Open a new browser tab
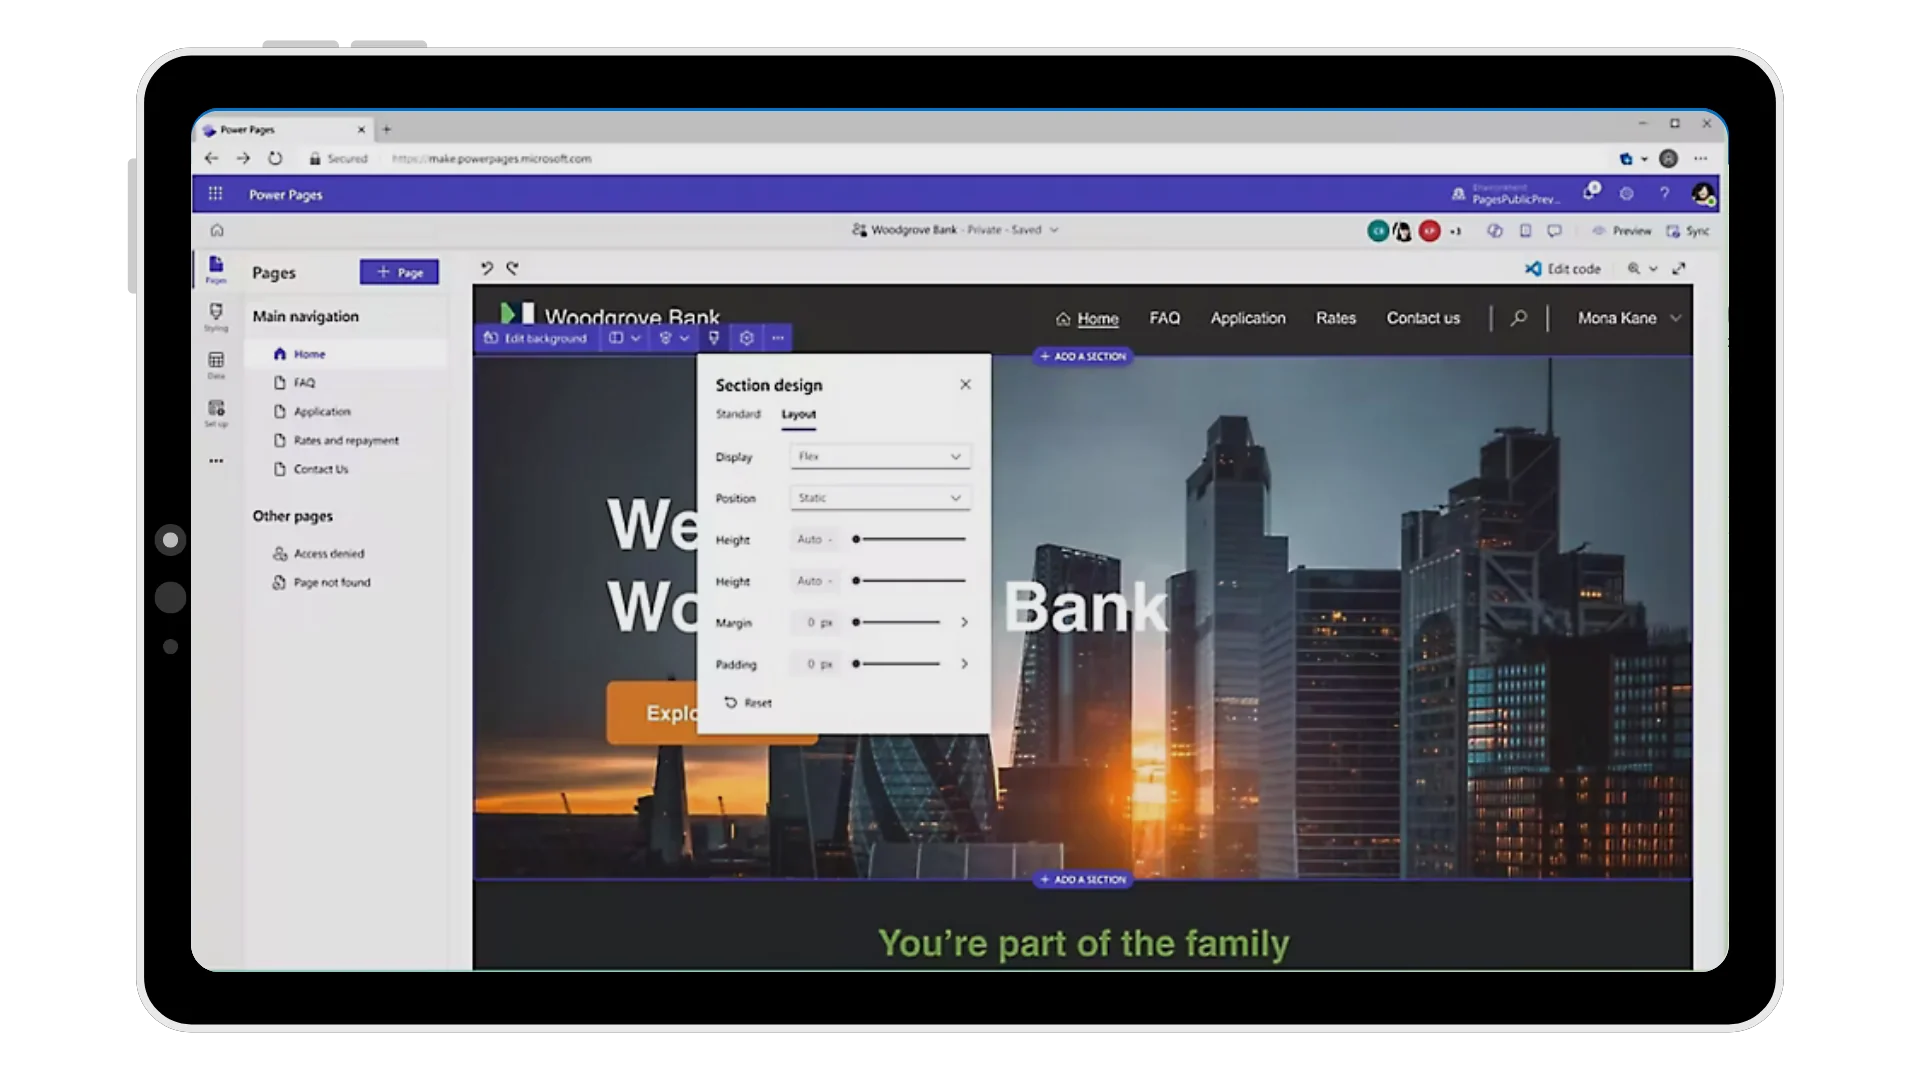 pyautogui.click(x=387, y=129)
